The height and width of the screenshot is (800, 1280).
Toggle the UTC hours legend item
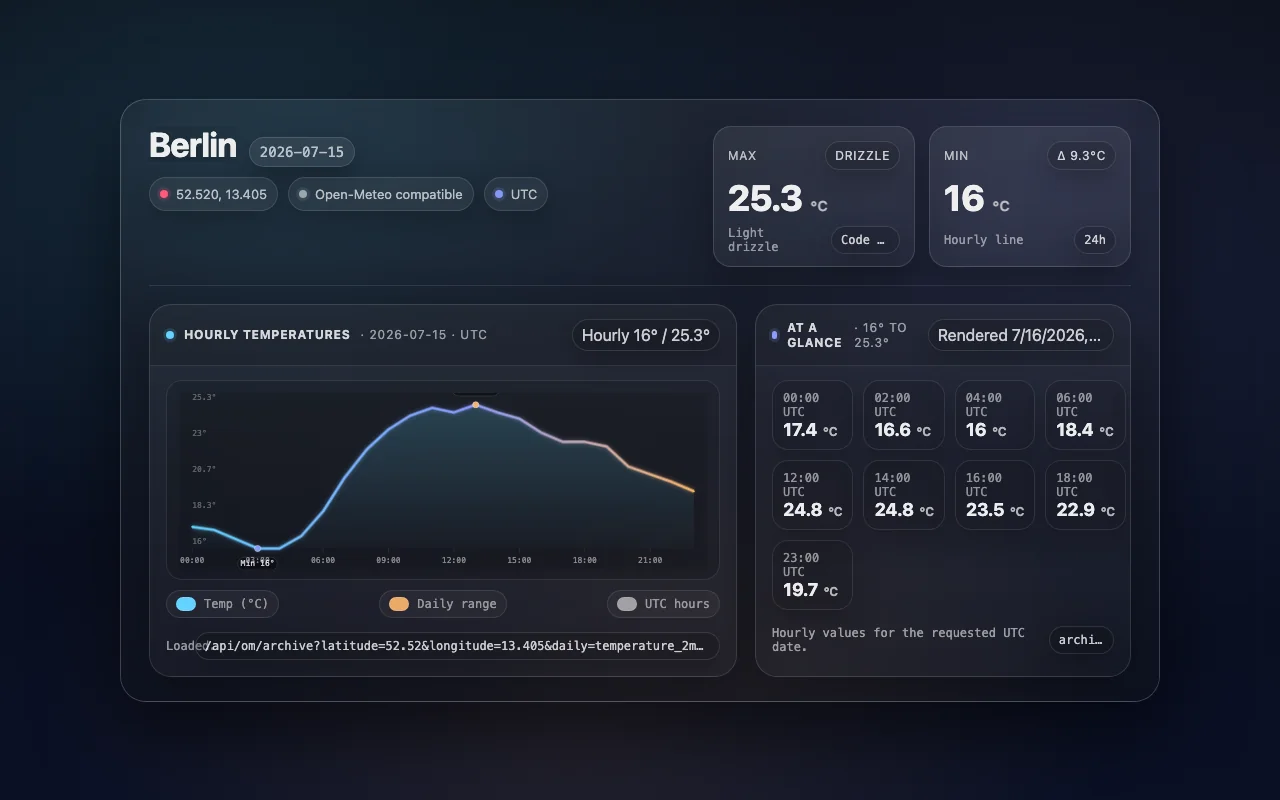[x=663, y=604]
